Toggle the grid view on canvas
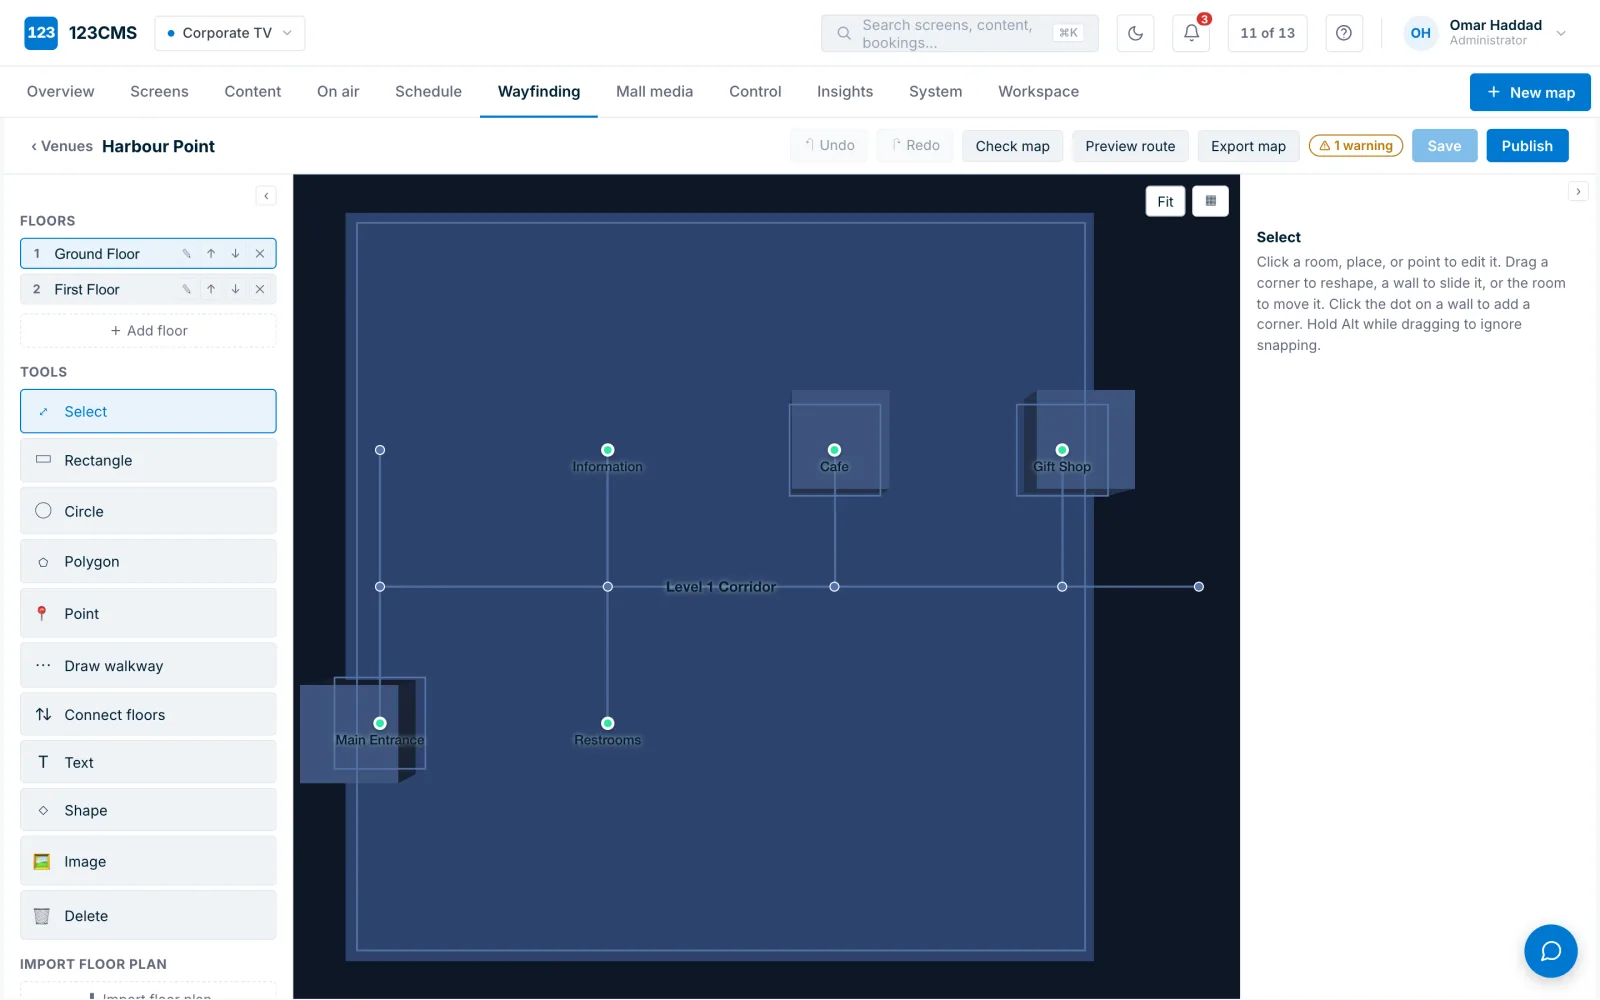This screenshot has width=1600, height=1000. pos(1210,201)
